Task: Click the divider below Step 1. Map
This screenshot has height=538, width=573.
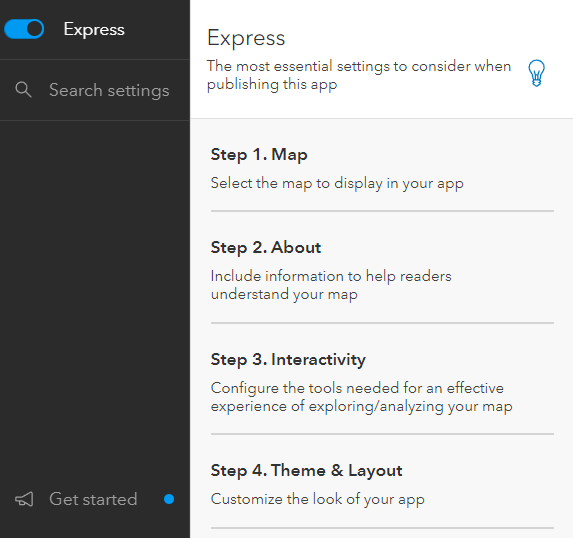Action: coord(382,211)
